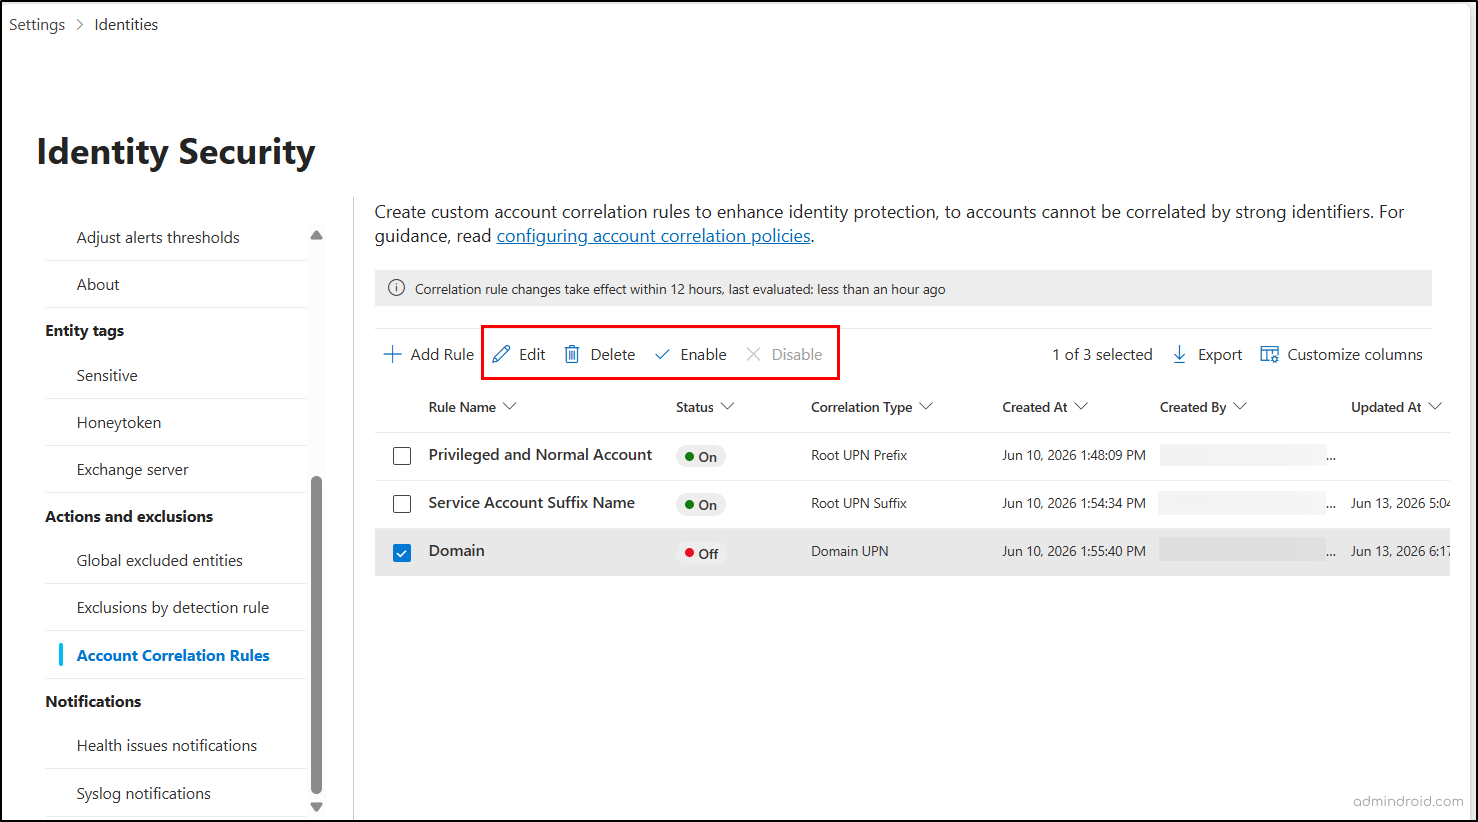Viewport: 1478px width, 822px height.
Task: Click the Enable checkmark icon
Action: coord(662,354)
